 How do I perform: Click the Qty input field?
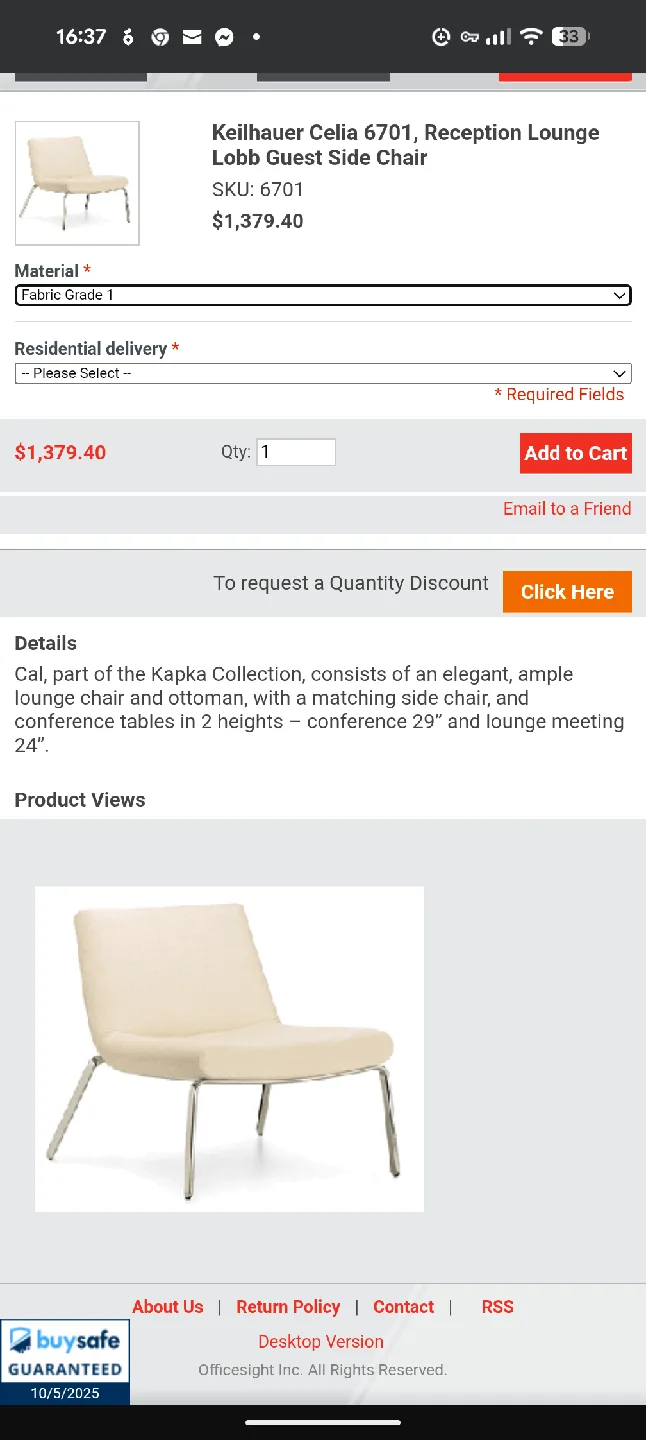coord(296,452)
